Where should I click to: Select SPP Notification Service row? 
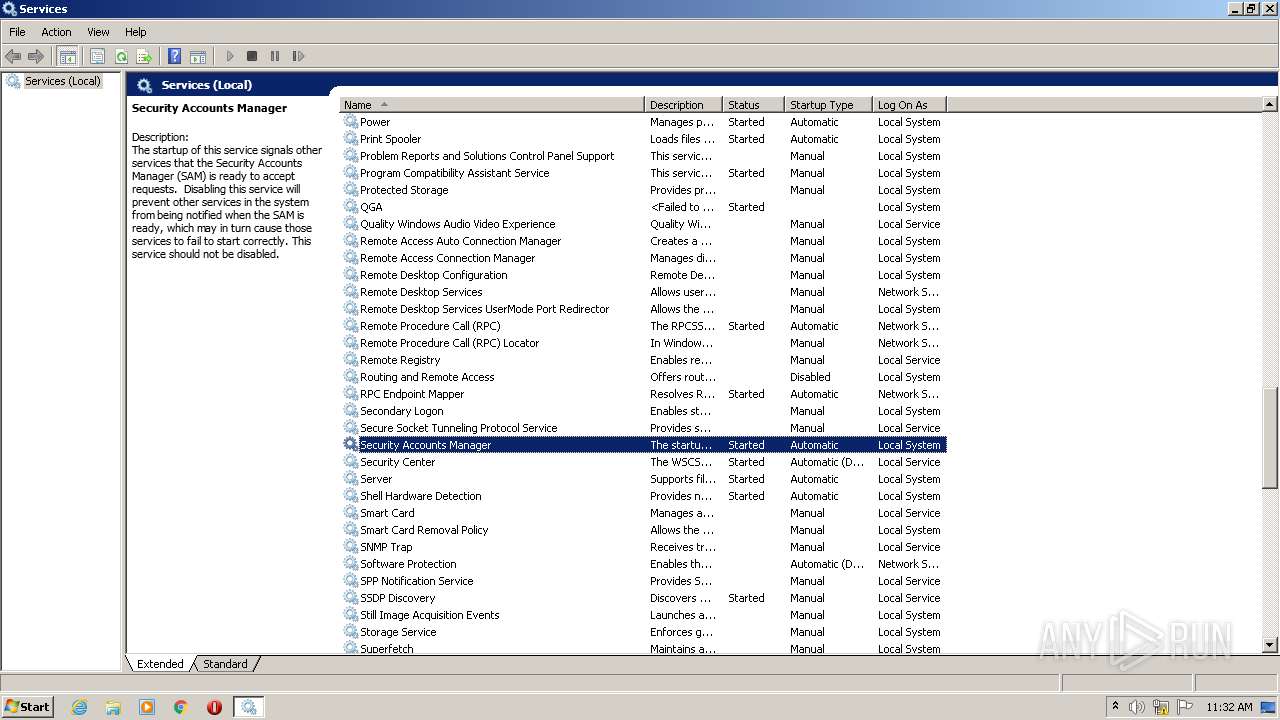pyautogui.click(x=643, y=581)
